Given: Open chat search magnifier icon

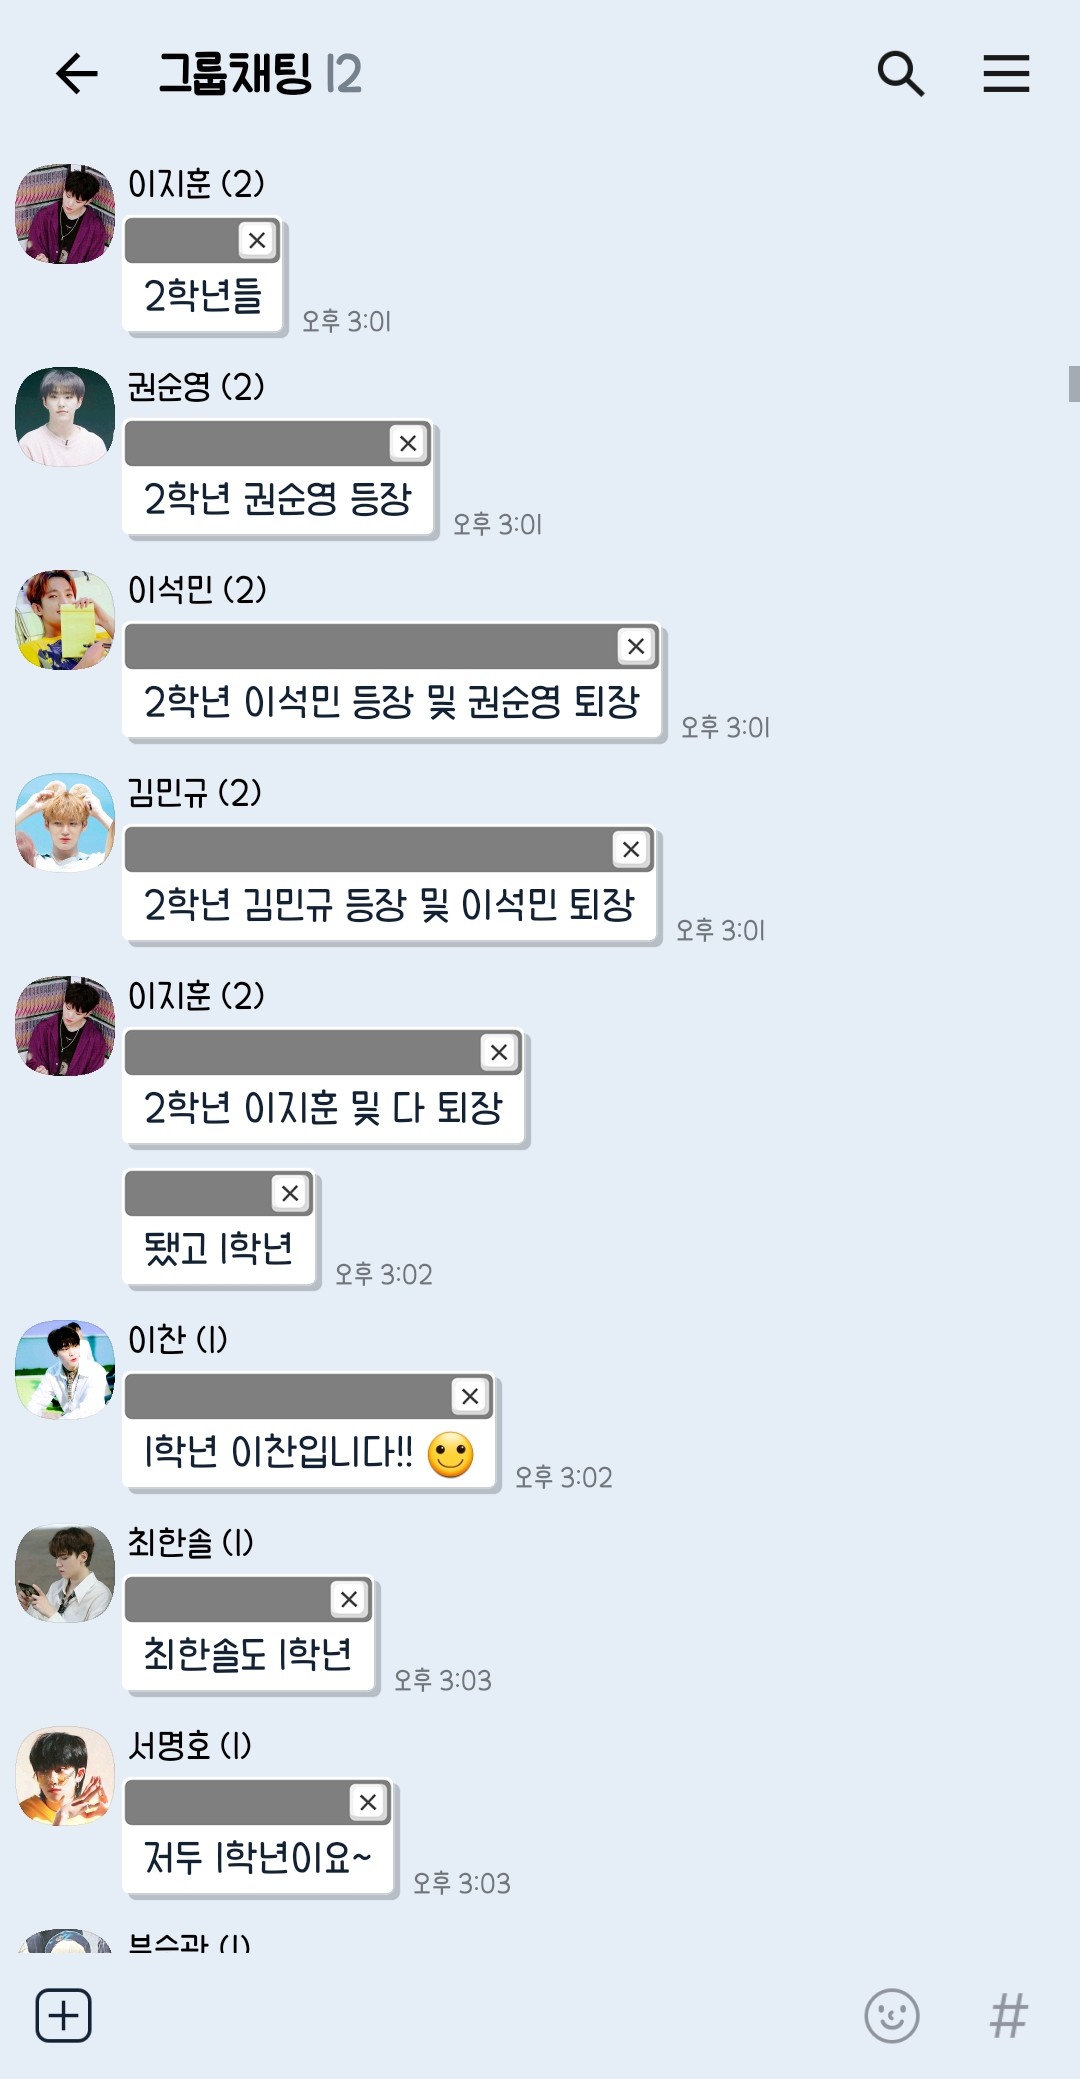Looking at the screenshot, I should 900,74.
